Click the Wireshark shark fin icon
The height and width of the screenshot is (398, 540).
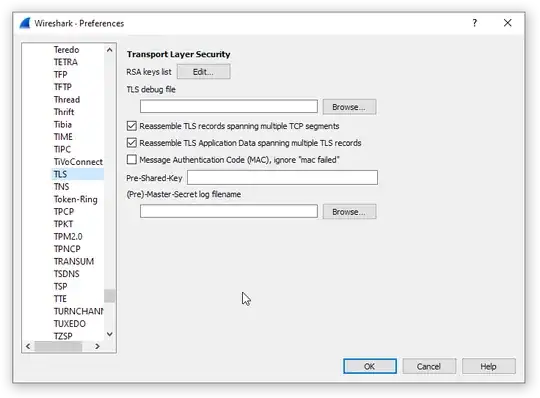(25, 23)
